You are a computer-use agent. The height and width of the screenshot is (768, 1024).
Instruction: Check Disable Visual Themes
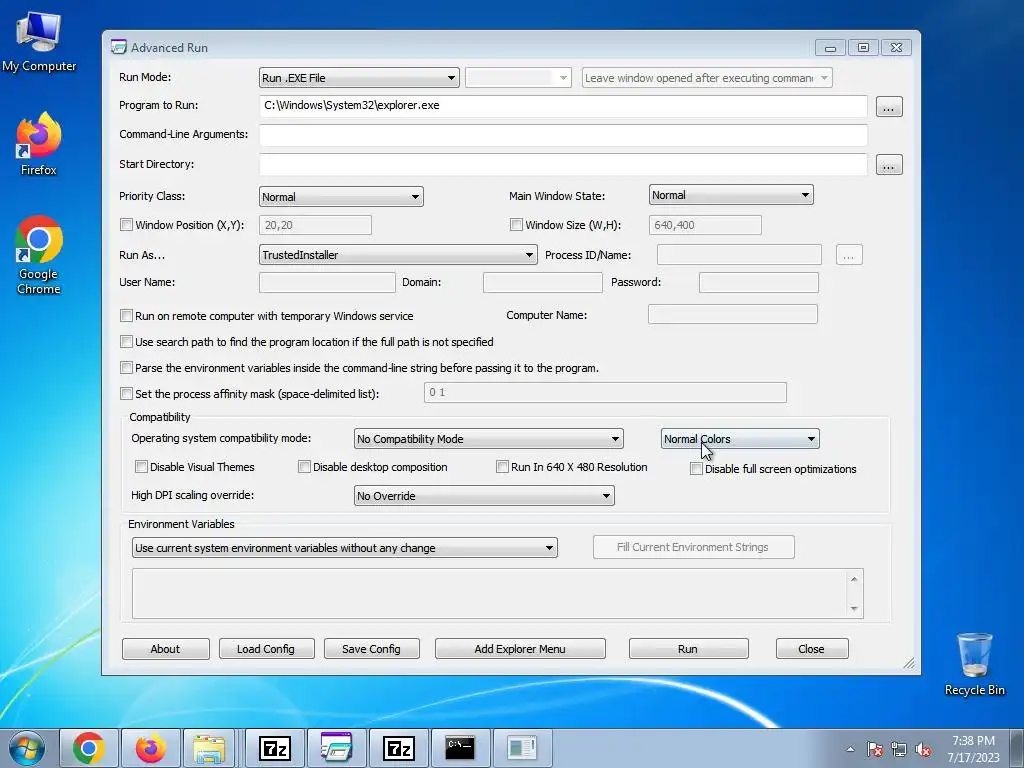click(141, 466)
